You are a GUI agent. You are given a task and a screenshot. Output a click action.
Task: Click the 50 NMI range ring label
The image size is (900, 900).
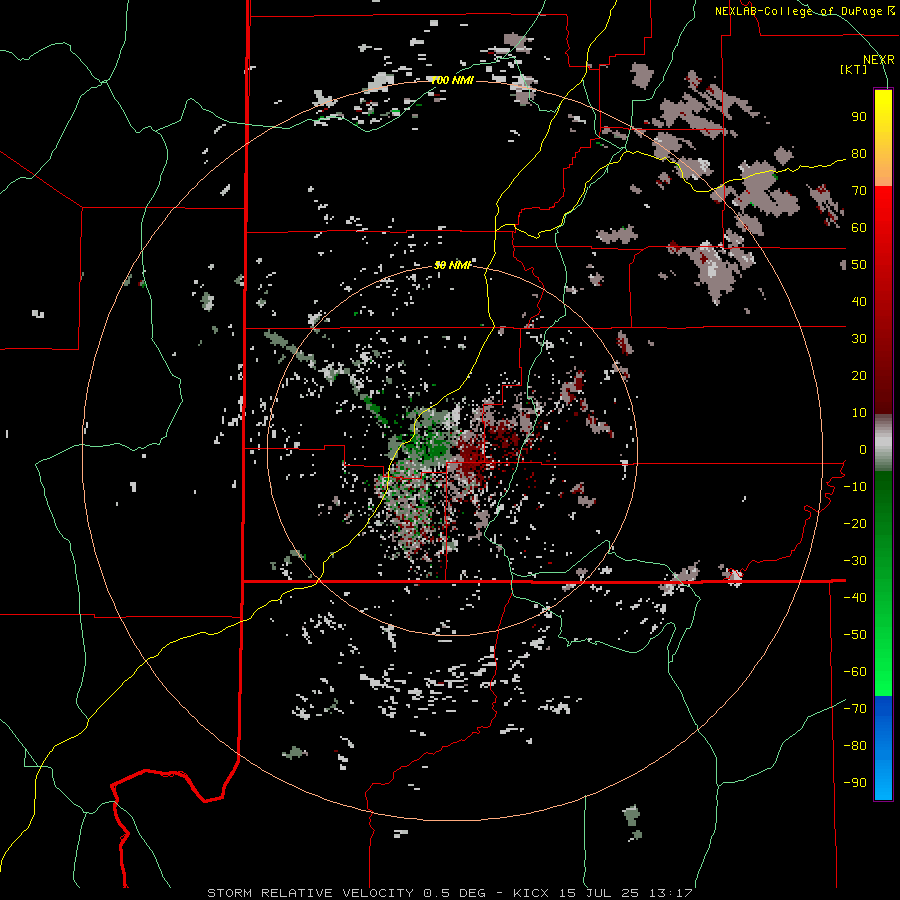pyautogui.click(x=452, y=265)
